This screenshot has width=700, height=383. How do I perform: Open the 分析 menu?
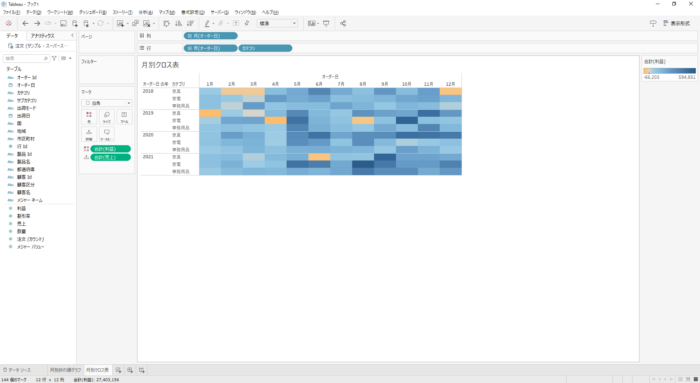pyautogui.click(x=146, y=12)
